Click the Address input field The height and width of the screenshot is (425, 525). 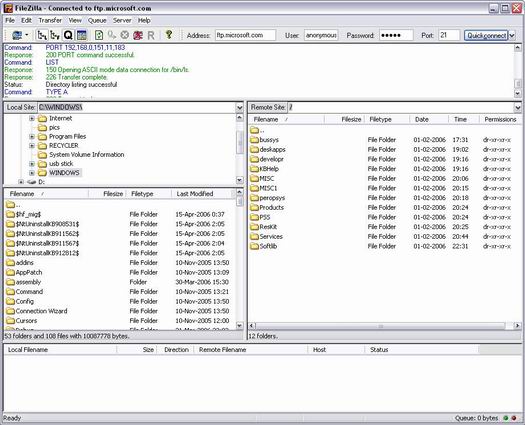[x=245, y=35]
